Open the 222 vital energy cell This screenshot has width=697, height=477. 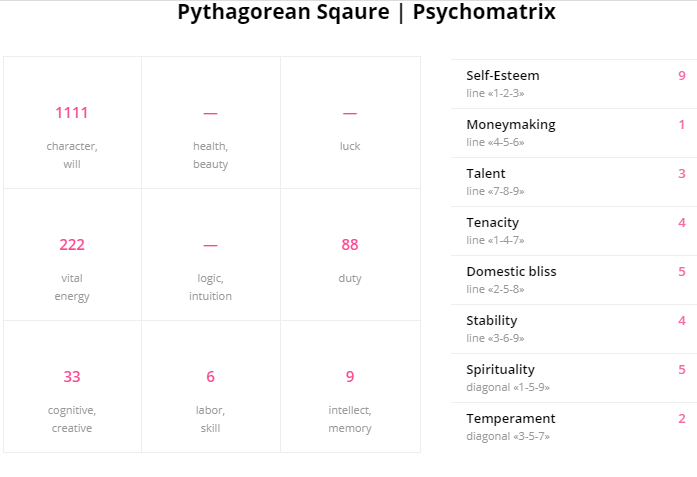(x=72, y=254)
